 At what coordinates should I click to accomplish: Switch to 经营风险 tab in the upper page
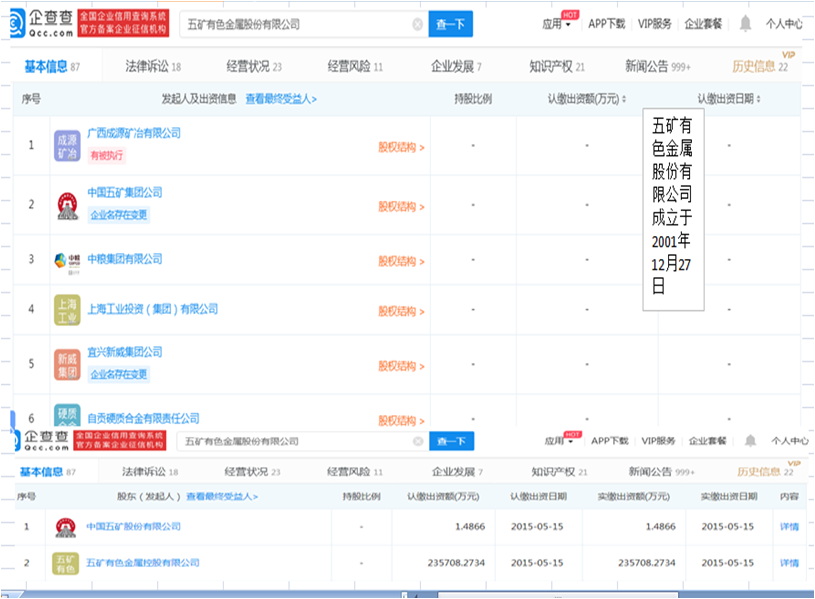355,67
